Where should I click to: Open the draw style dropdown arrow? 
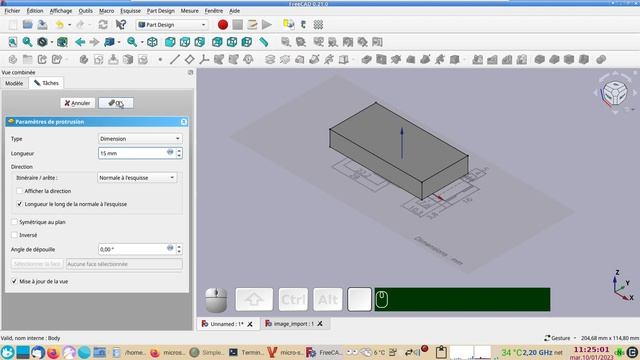click(52, 42)
